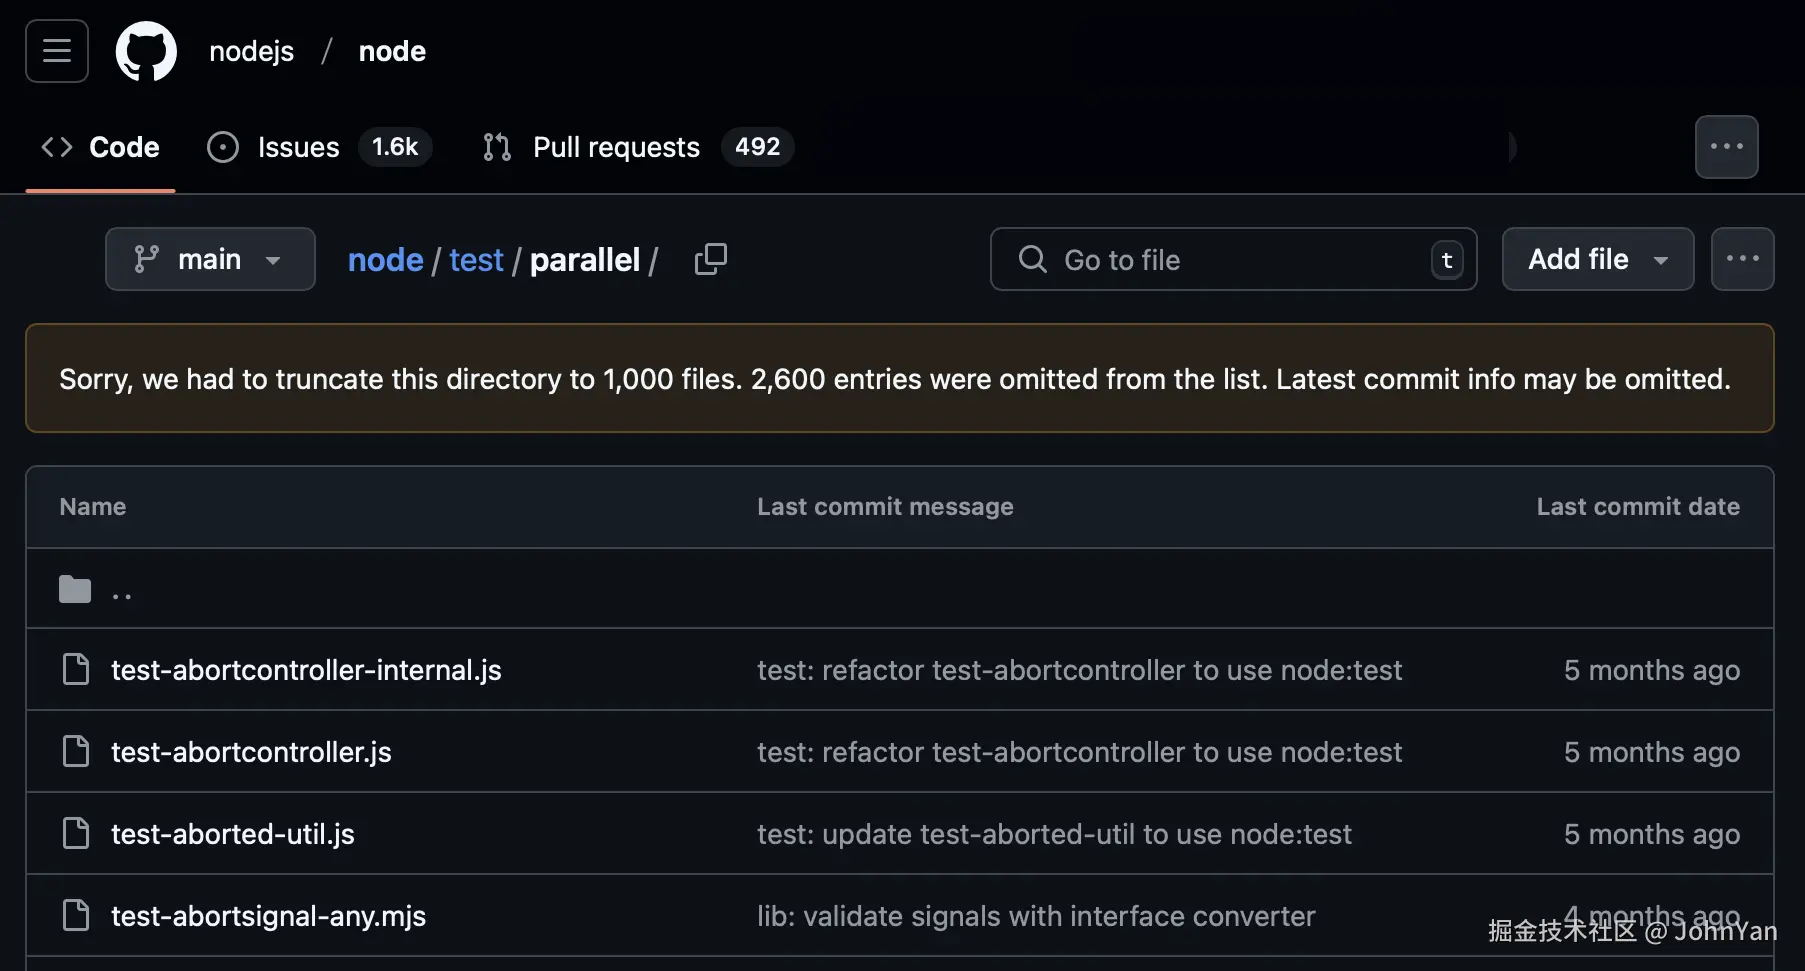
Task: Open the test-abortsignal-any.mjs file
Action: click(x=268, y=916)
